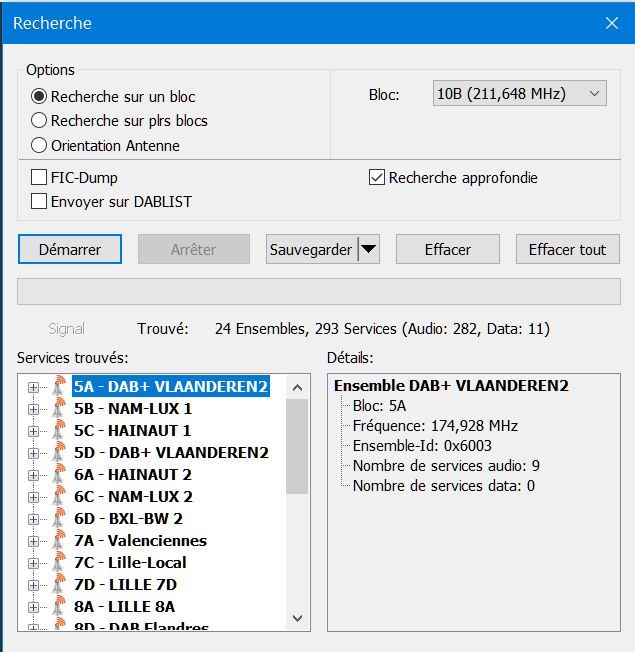
Task: Click 'Ensemble-Id: 0x6003' detail line
Action: coord(422,446)
